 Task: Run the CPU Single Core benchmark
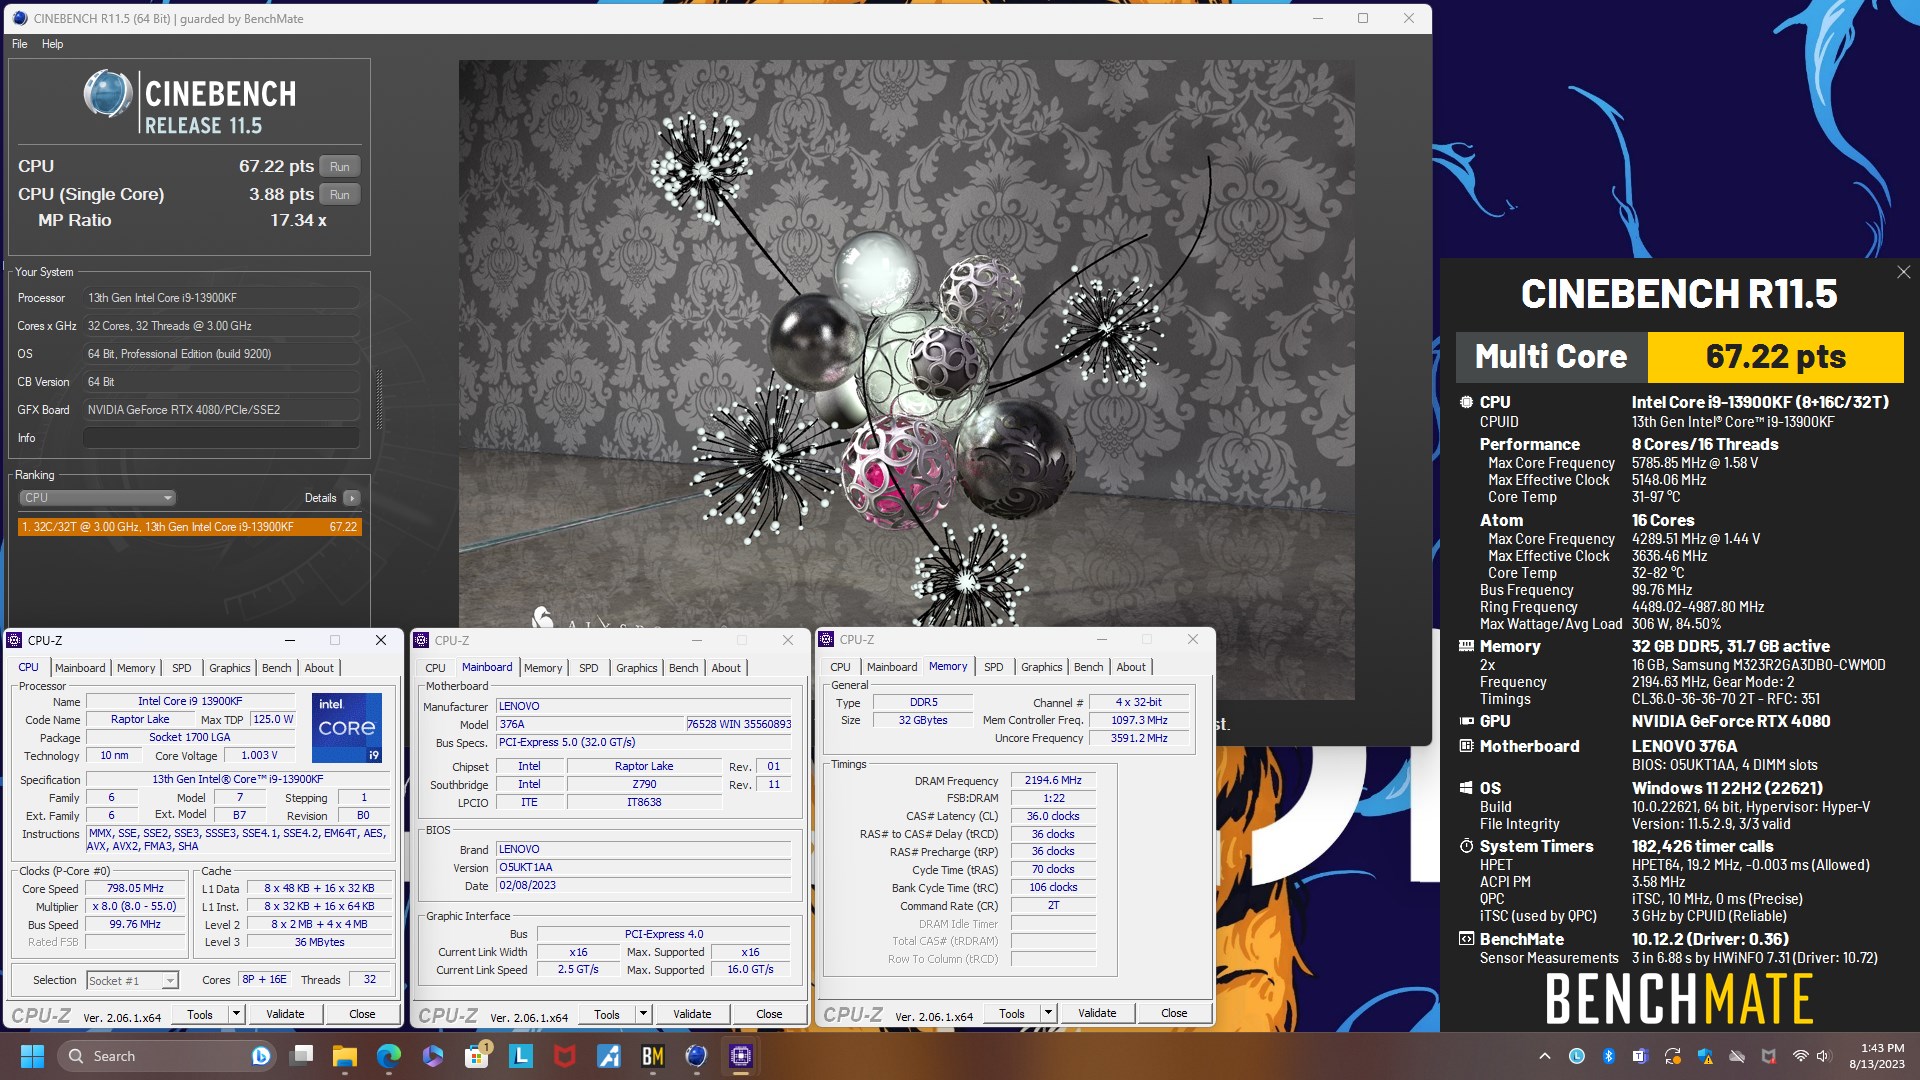(x=340, y=195)
